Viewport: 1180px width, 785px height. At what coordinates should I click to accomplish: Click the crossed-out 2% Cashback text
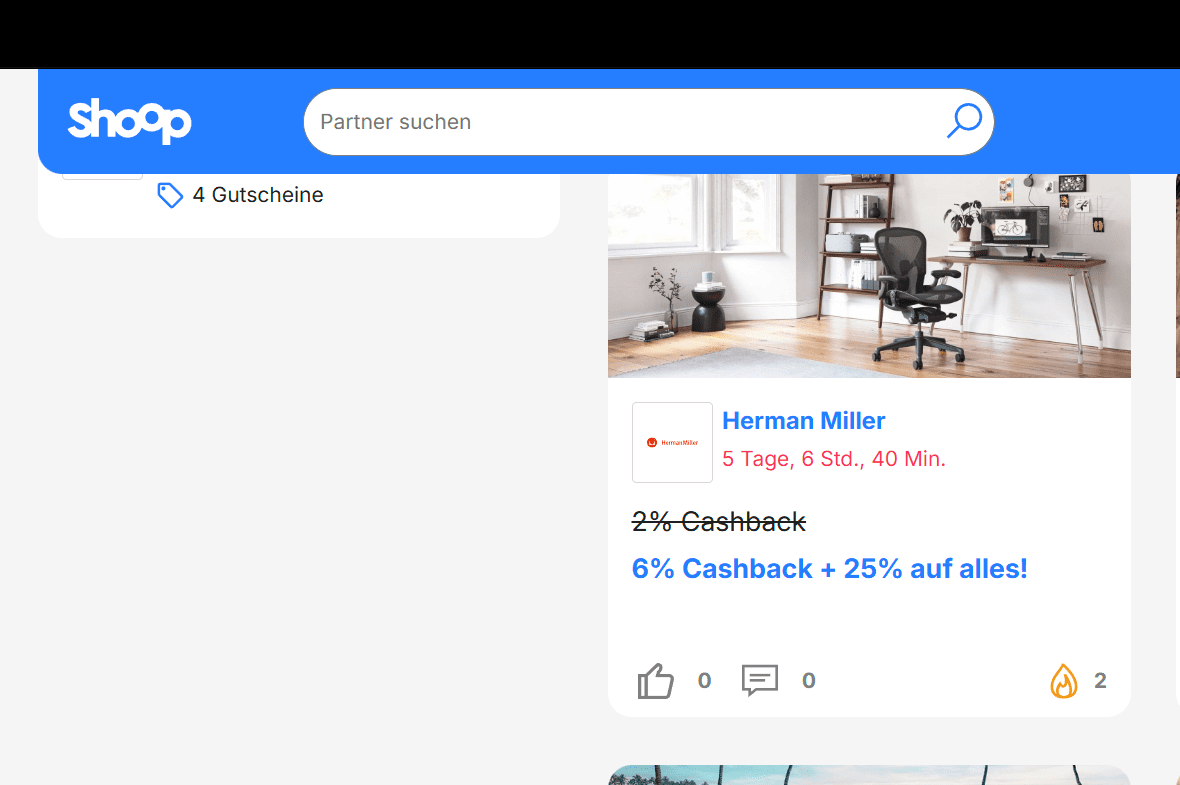719,522
